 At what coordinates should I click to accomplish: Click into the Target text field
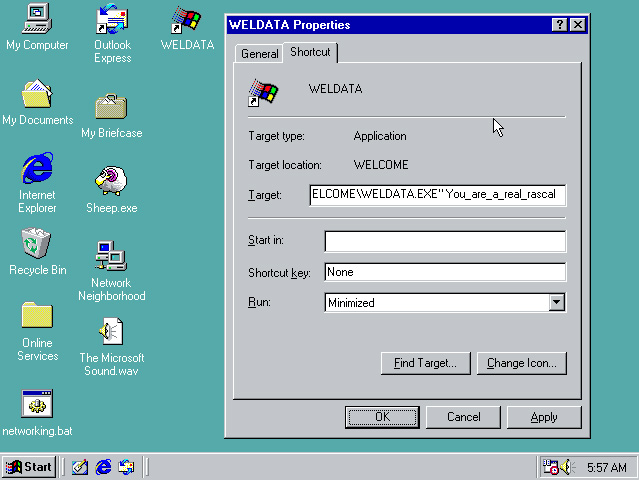tap(438, 195)
